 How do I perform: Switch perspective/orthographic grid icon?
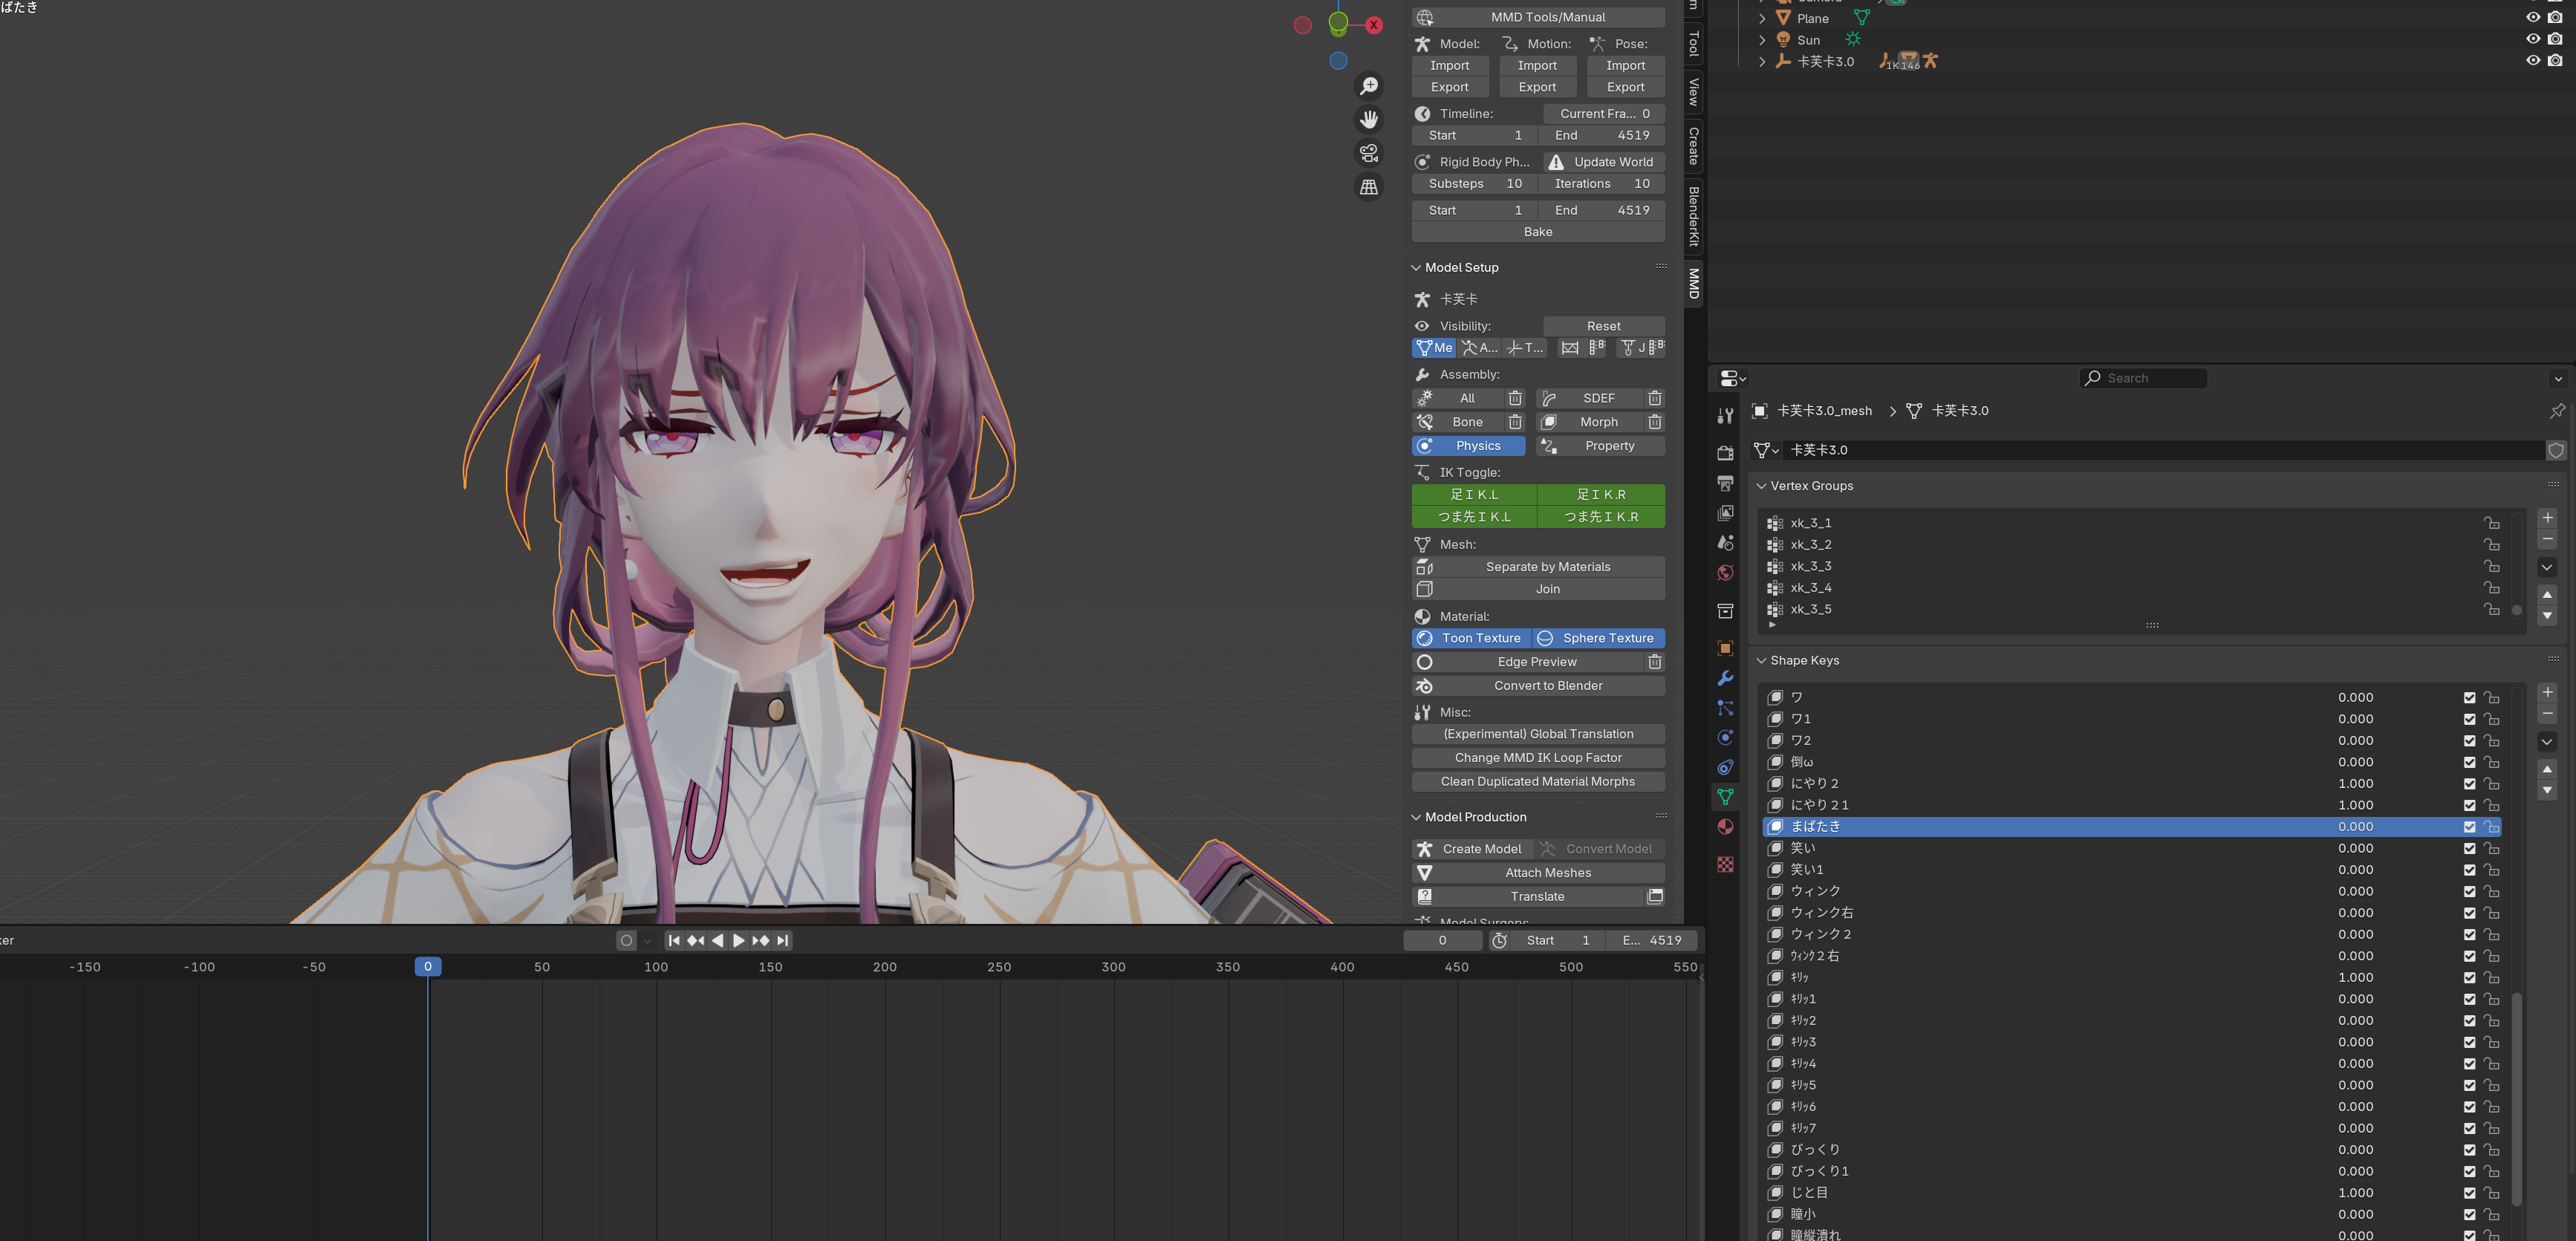click(1369, 187)
